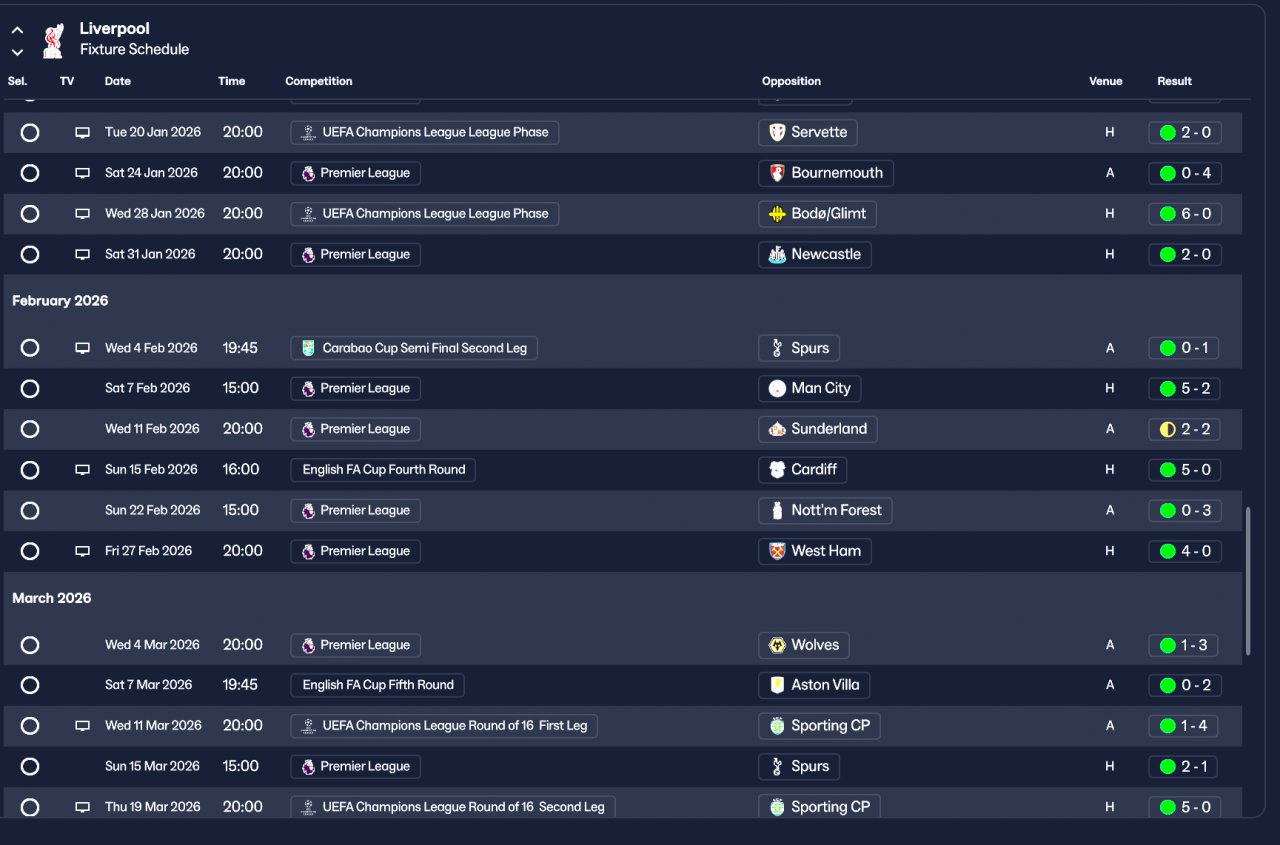The width and height of the screenshot is (1280, 845).
Task: Click the Venue column header
Action: pyautogui.click(x=1106, y=81)
